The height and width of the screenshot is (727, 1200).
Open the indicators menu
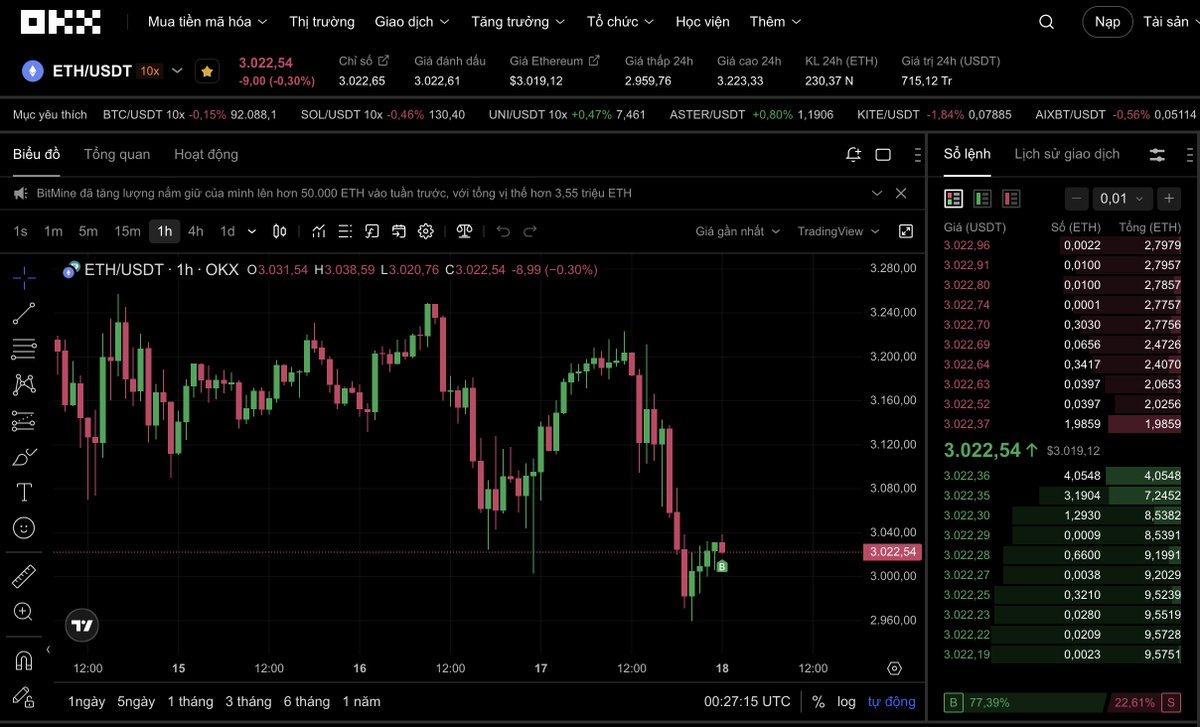pos(319,231)
